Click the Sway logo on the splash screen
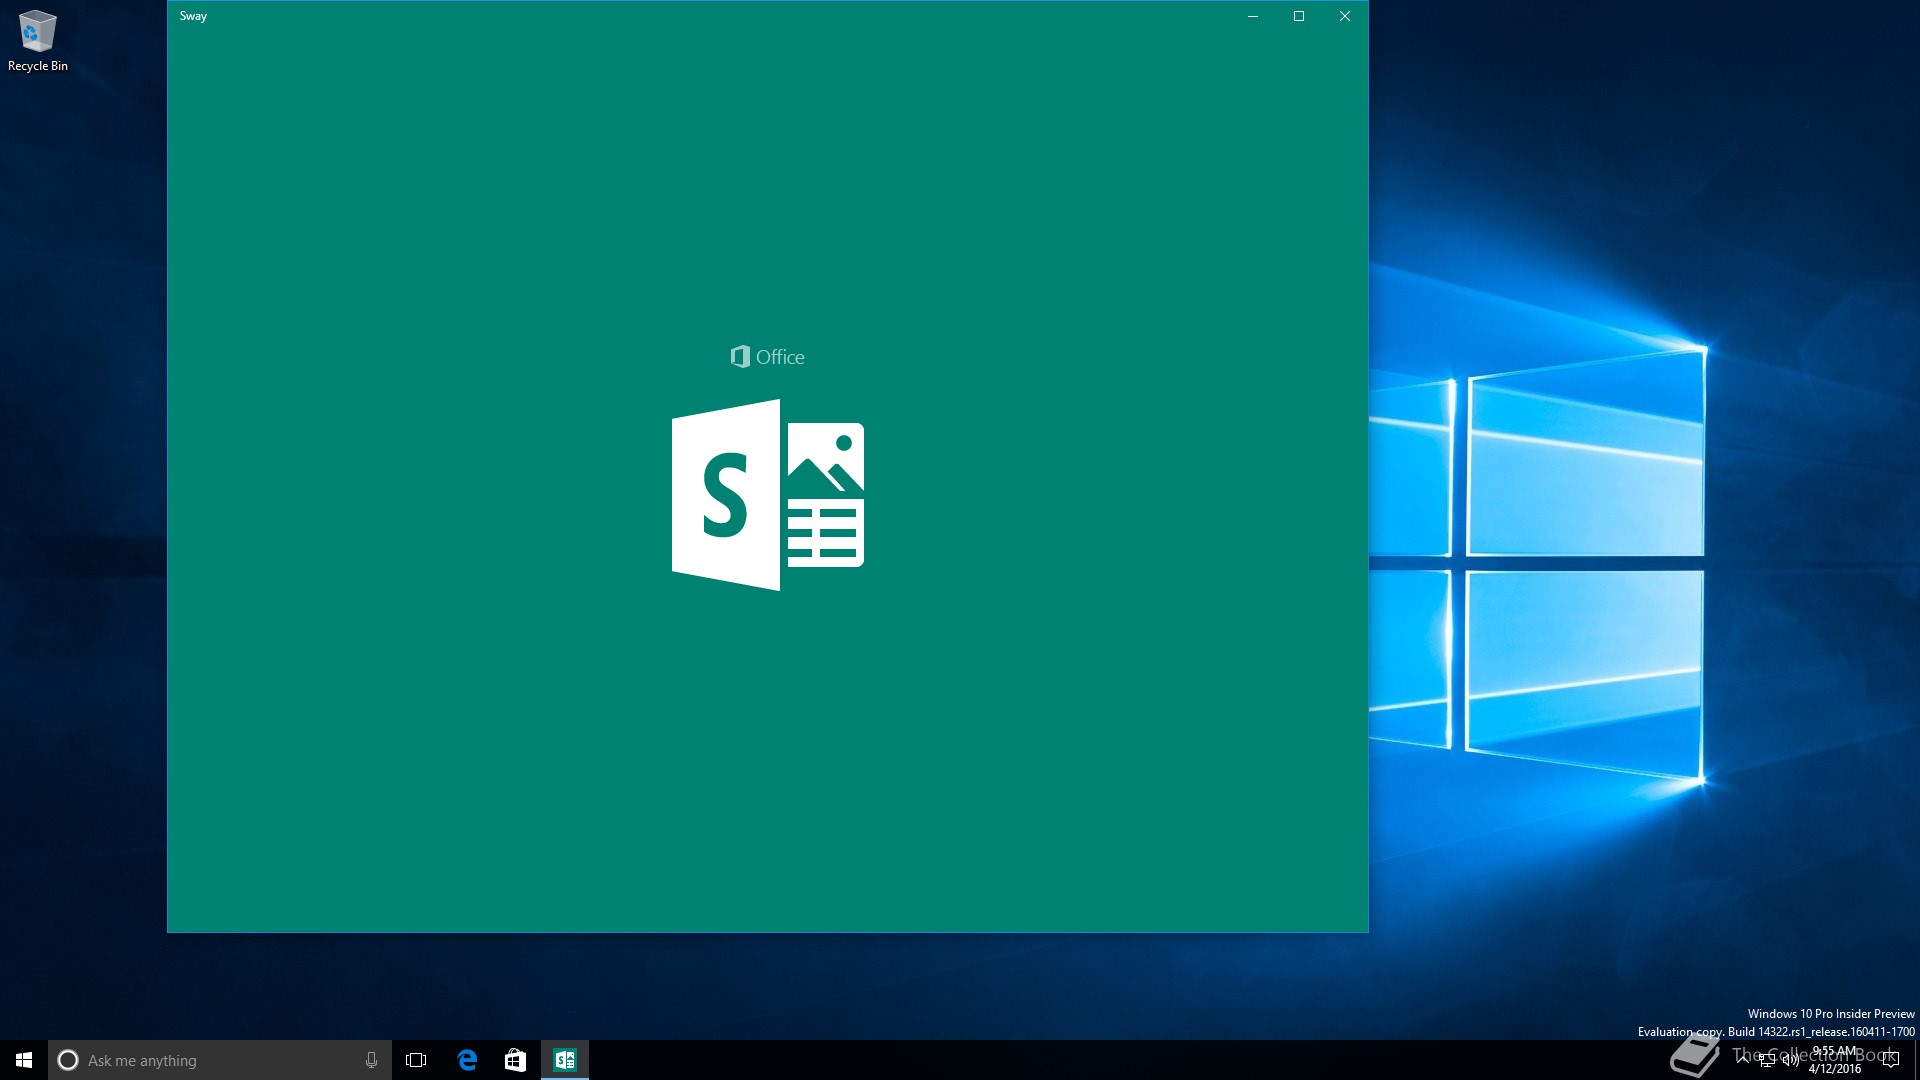The height and width of the screenshot is (1080, 1920). [768, 495]
